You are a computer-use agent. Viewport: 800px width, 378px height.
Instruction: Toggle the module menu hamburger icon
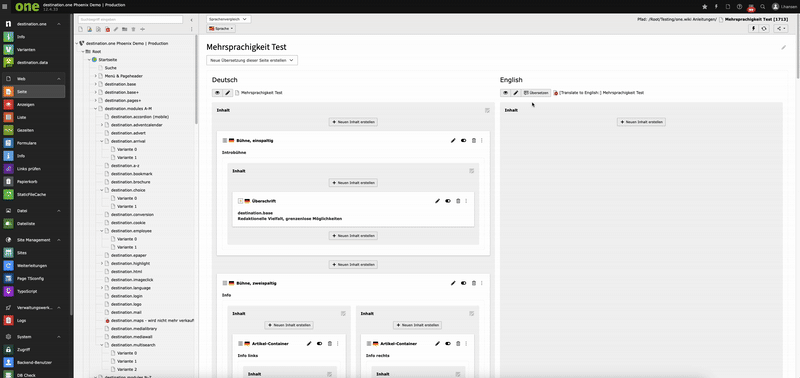[5, 7]
